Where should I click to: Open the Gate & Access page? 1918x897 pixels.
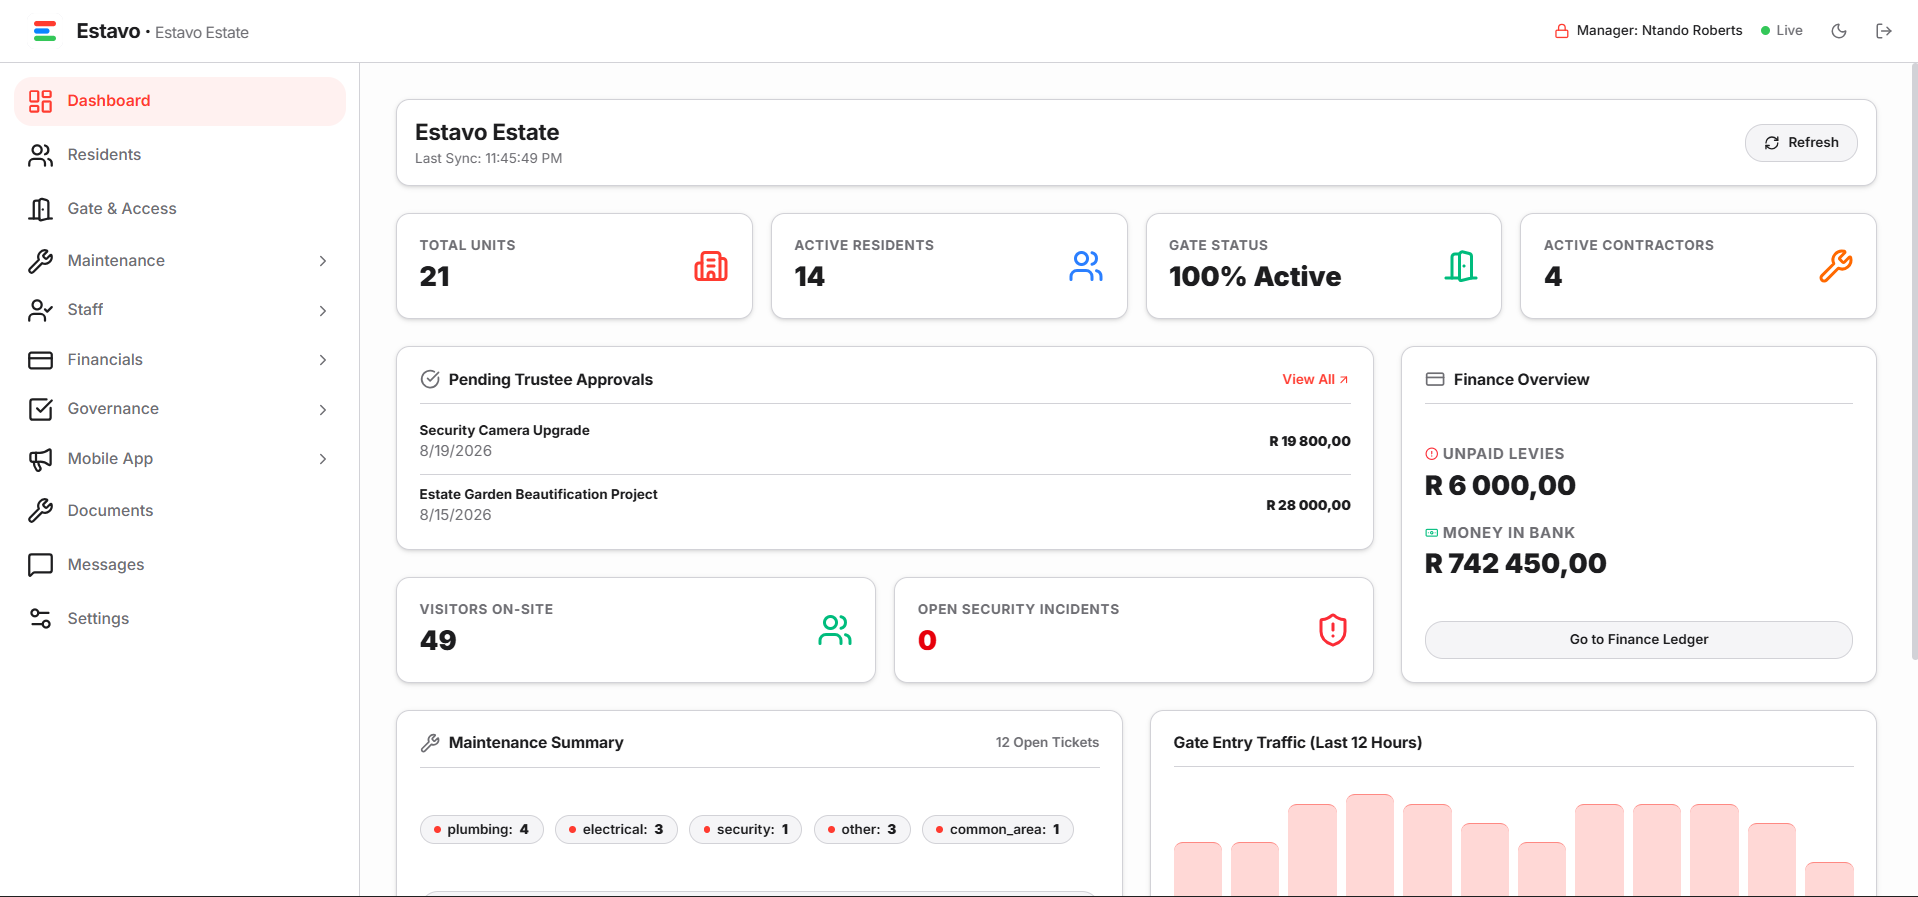(180, 209)
